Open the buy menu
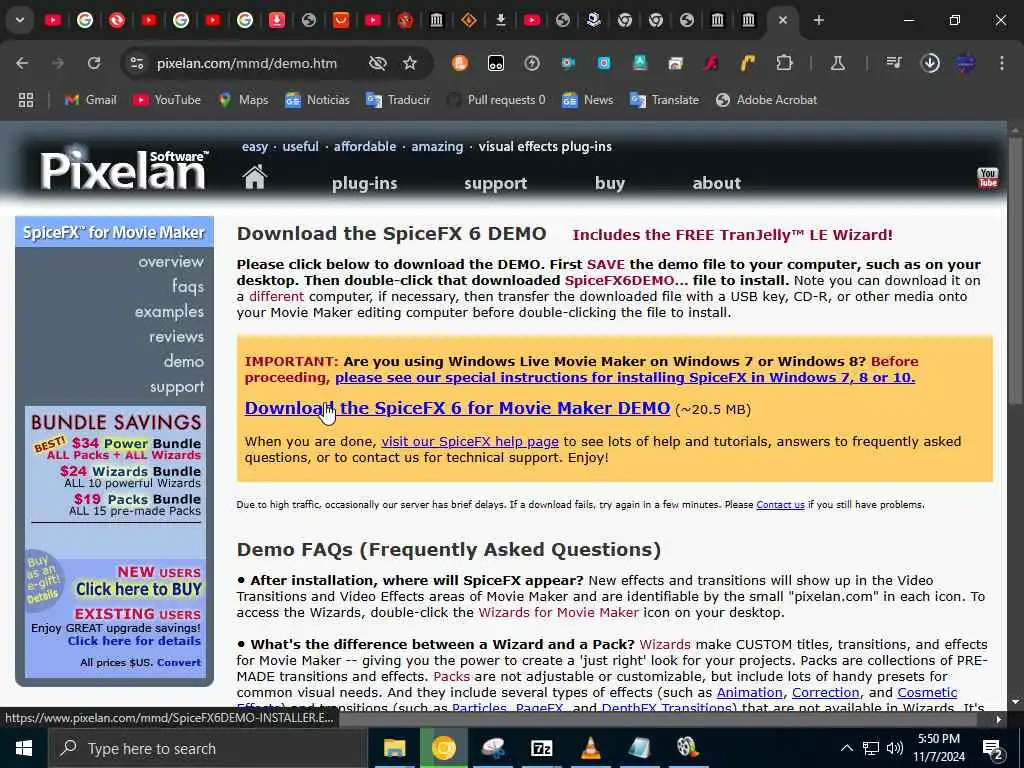Viewport: 1024px width, 768px height. pyautogui.click(x=610, y=184)
